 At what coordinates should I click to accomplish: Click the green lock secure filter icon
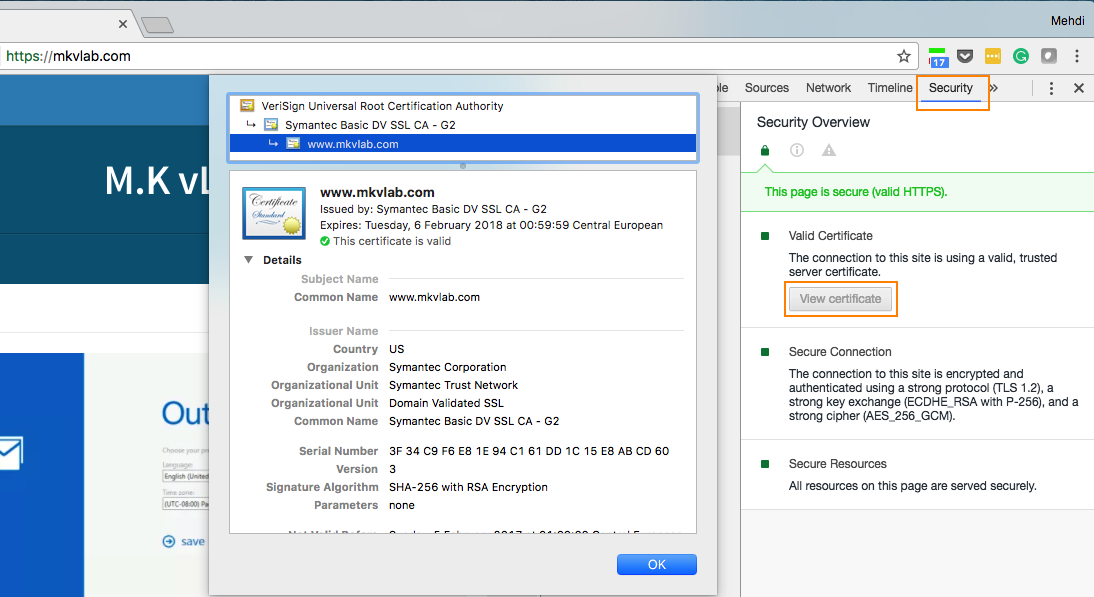coord(765,151)
